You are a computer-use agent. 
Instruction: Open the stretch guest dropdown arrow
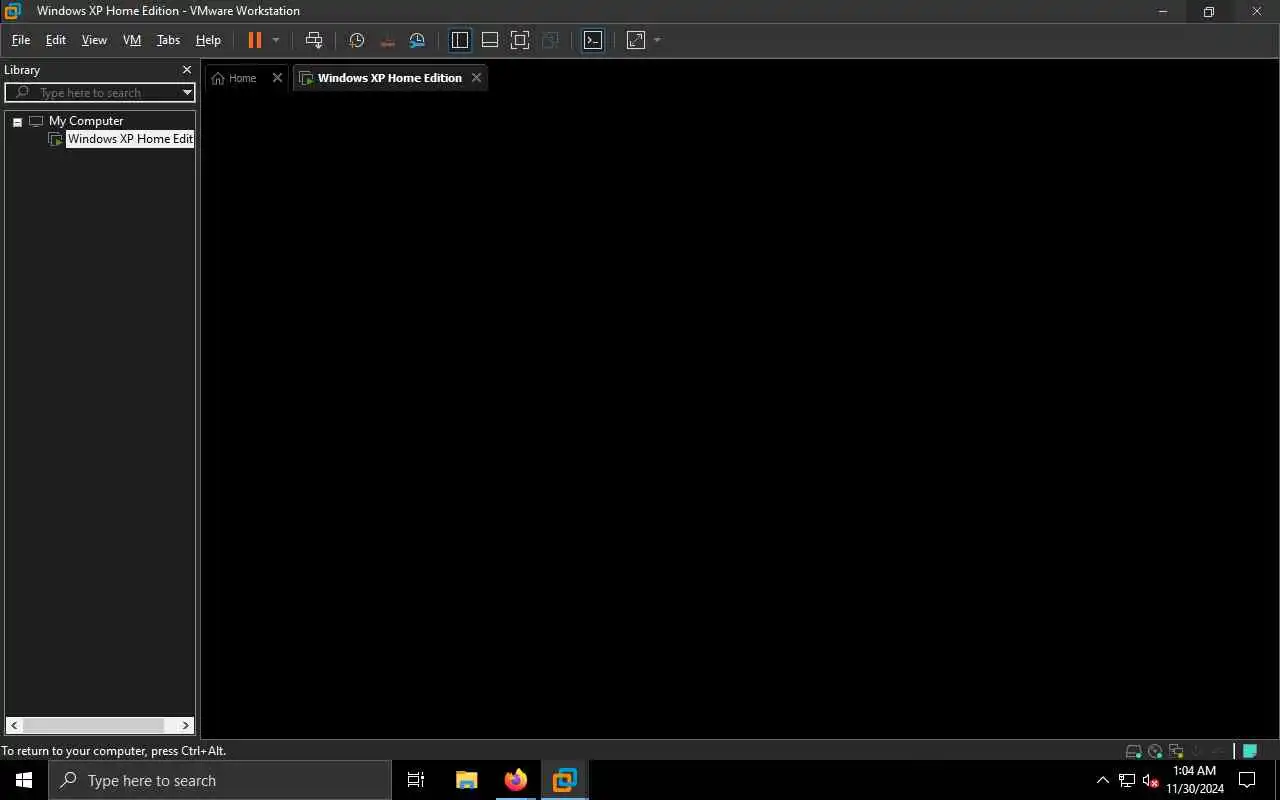click(x=657, y=40)
